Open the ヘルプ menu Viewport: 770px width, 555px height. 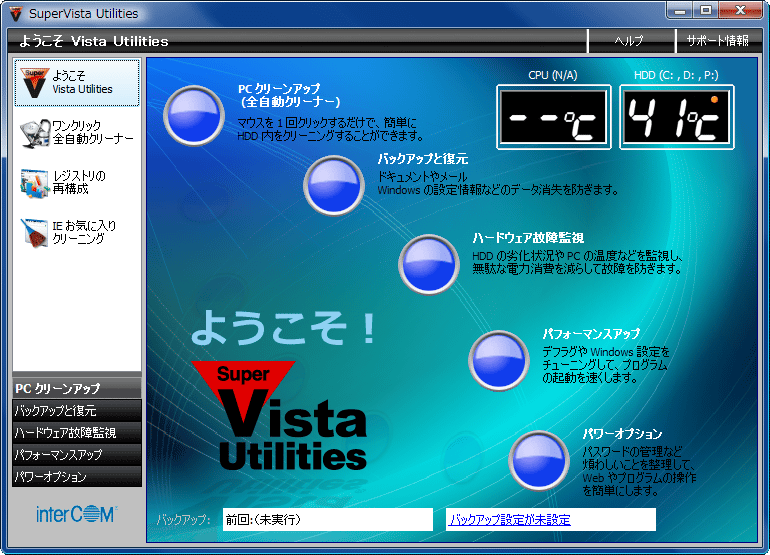click(630, 41)
